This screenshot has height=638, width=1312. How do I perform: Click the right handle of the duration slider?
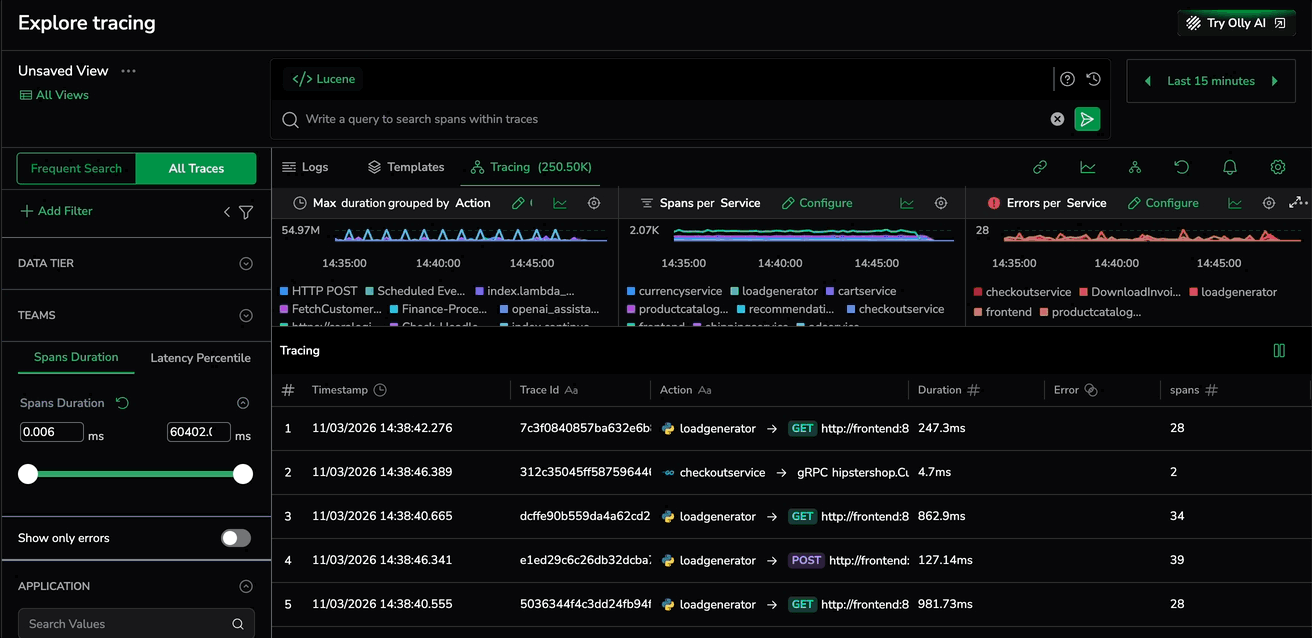243,474
